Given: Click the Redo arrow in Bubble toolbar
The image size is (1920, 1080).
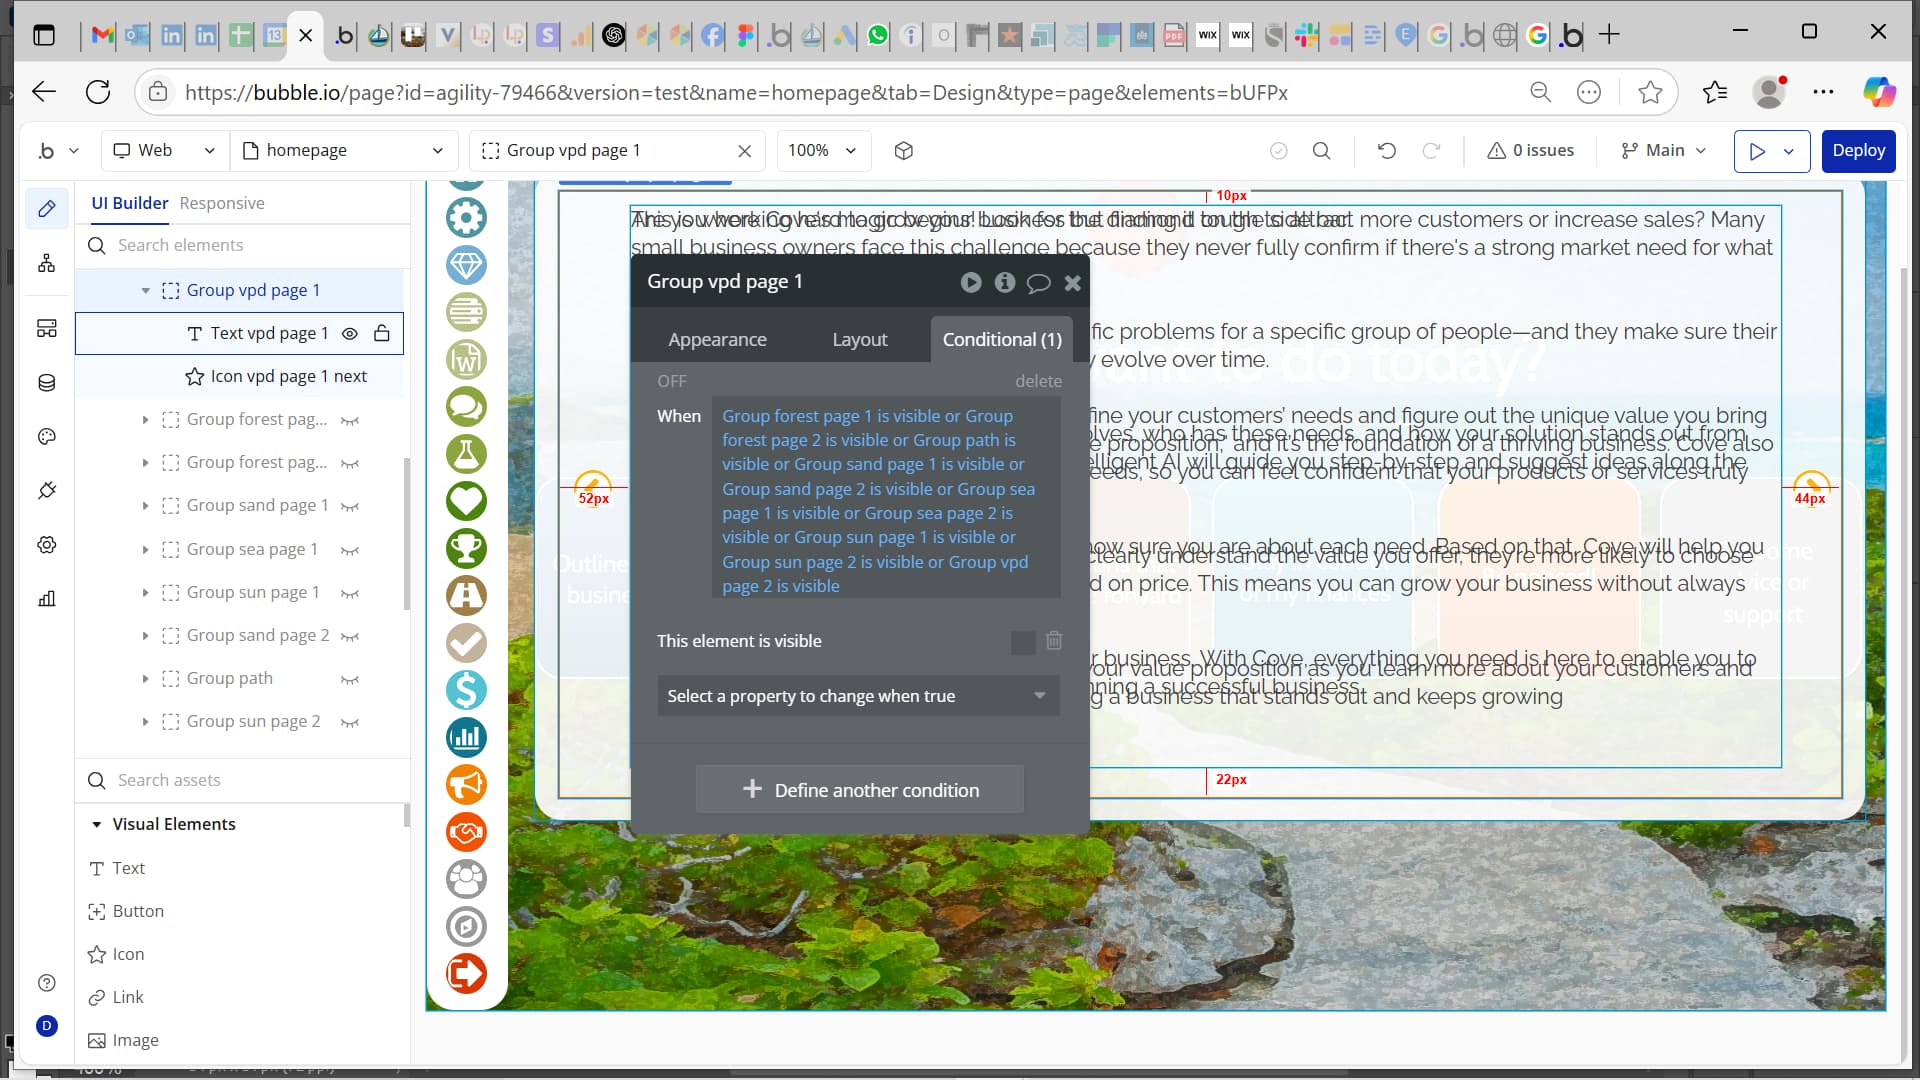Looking at the screenshot, I should coord(1431,151).
